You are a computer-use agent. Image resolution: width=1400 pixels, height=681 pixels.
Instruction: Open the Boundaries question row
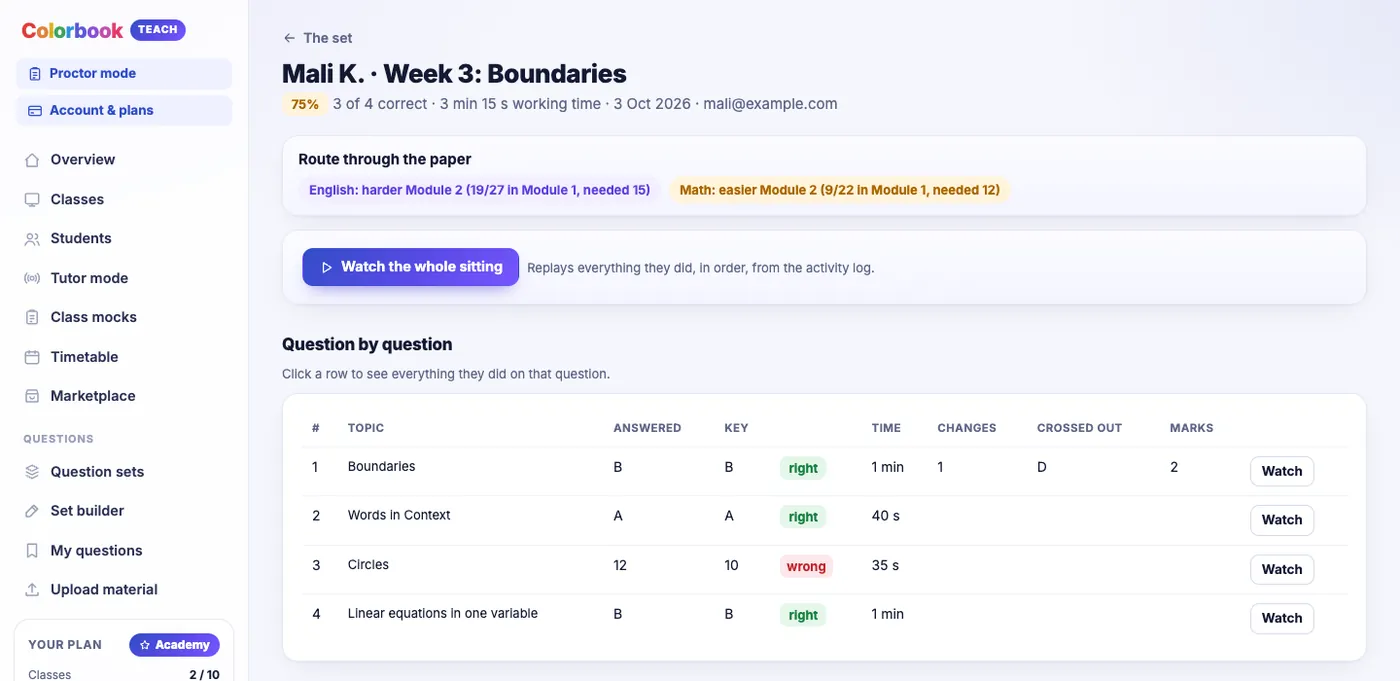point(824,471)
